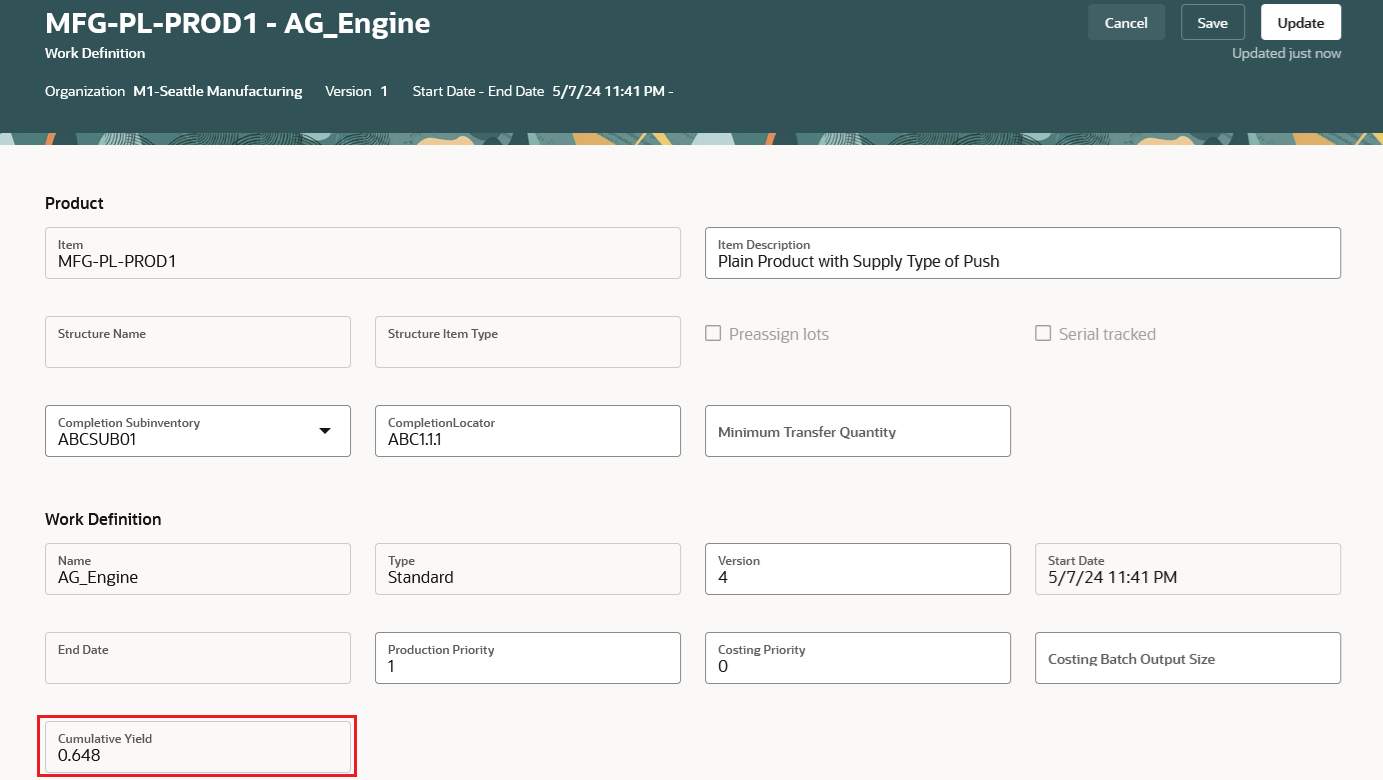Image resolution: width=1383 pixels, height=780 pixels.
Task: Click the Updated just now status text
Action: click(x=1286, y=53)
